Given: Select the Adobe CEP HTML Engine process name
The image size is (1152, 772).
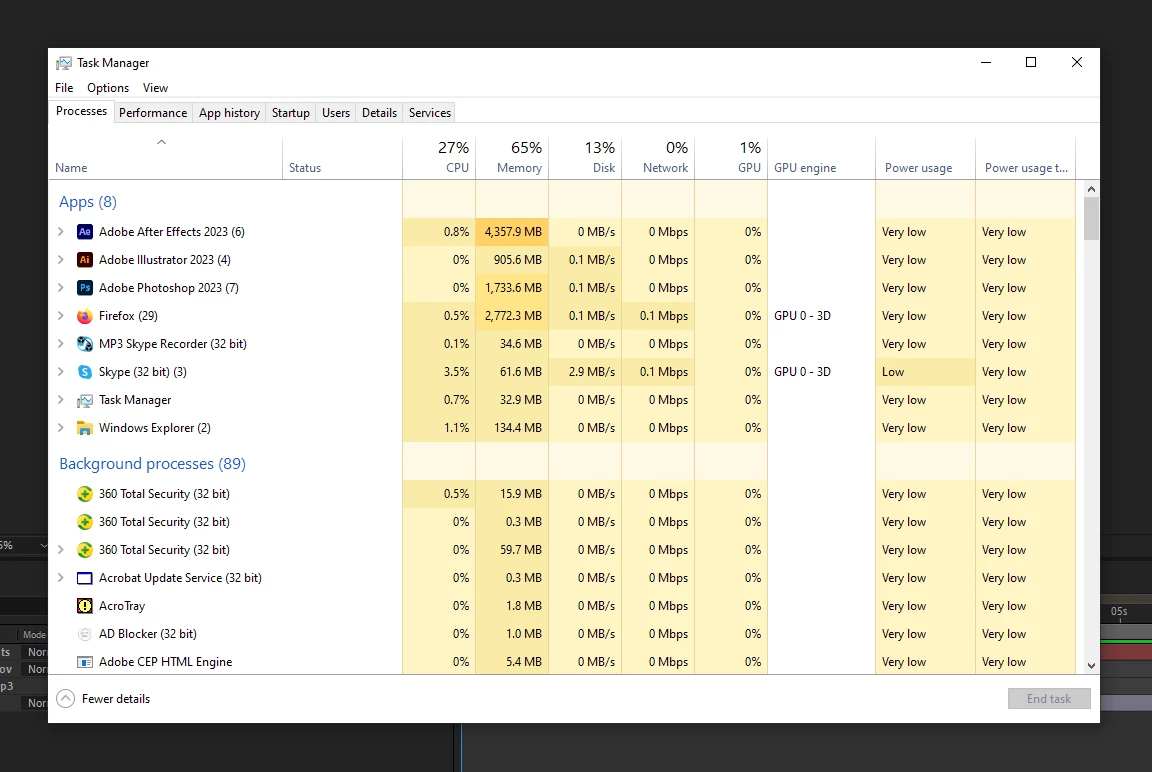Looking at the screenshot, I should (165, 662).
